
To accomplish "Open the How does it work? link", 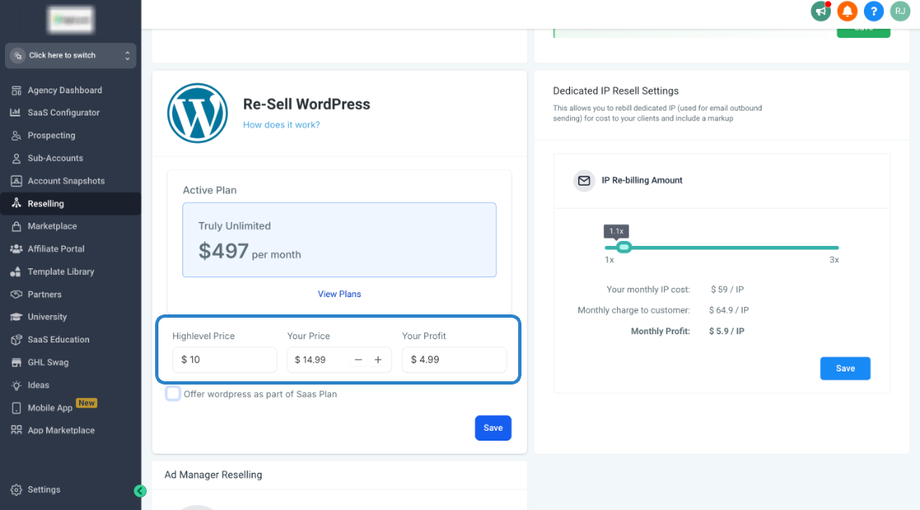I will [281, 125].
